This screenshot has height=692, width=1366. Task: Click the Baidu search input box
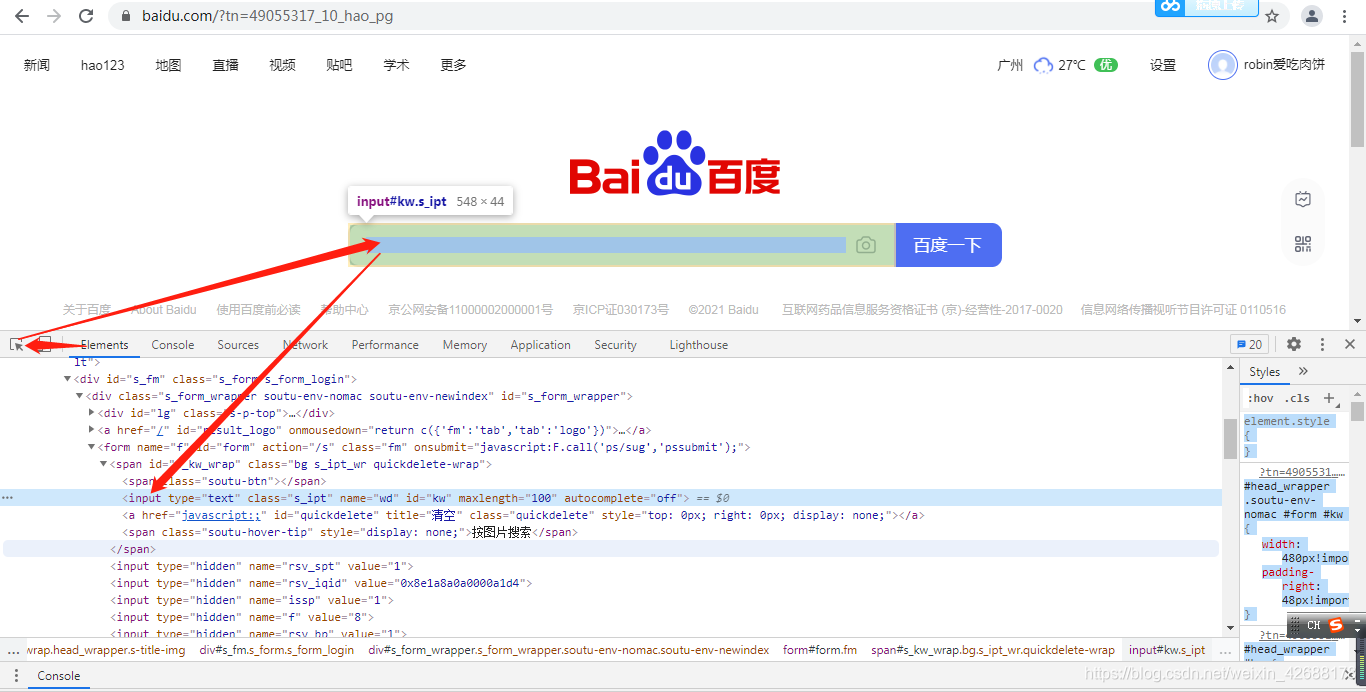coord(623,245)
